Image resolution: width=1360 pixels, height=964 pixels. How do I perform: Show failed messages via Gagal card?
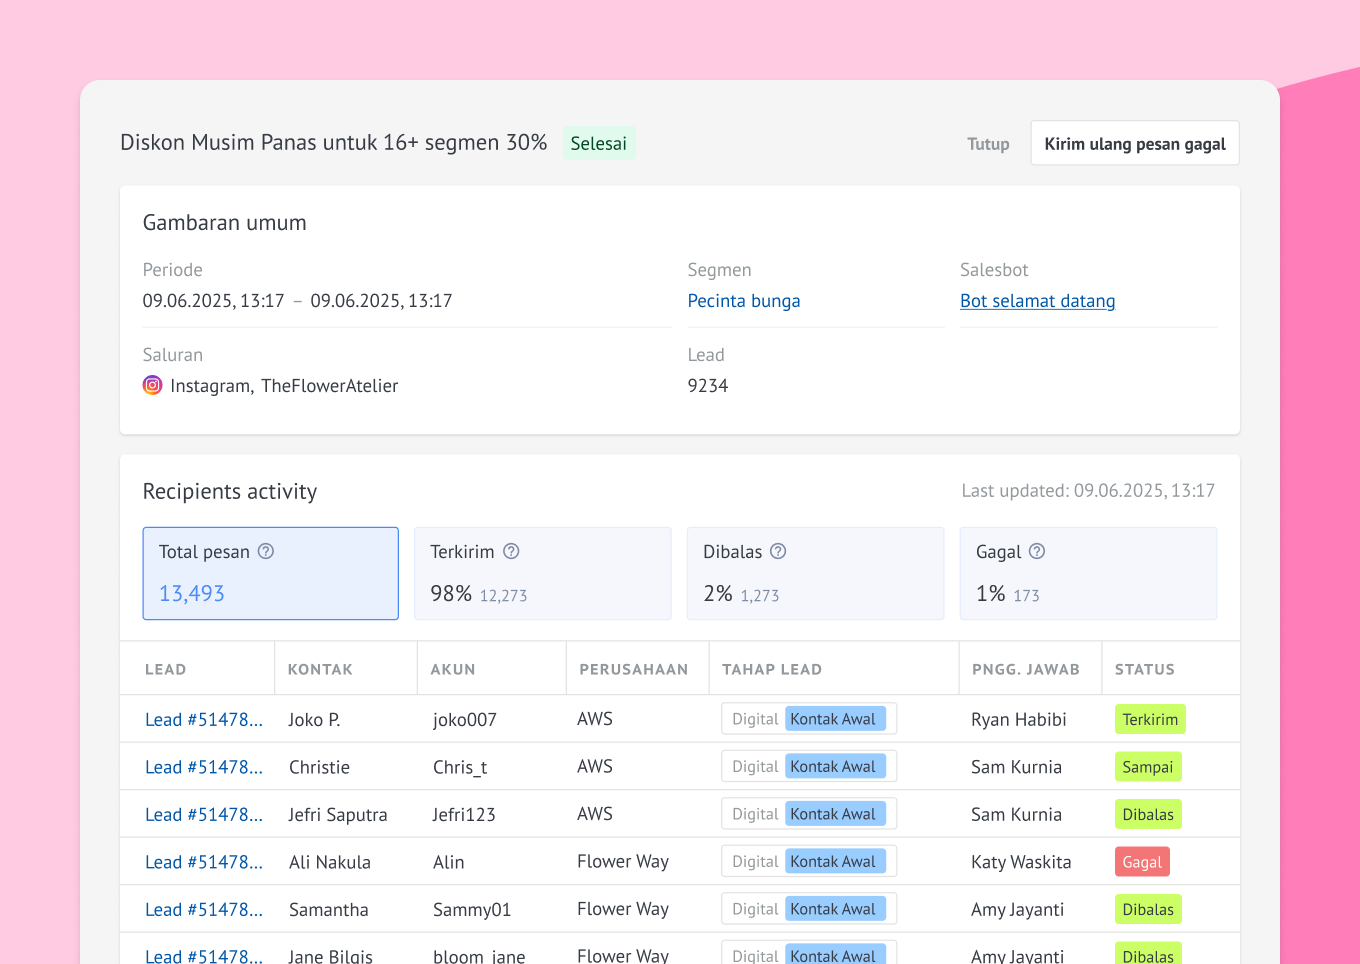pyautogui.click(x=1088, y=573)
